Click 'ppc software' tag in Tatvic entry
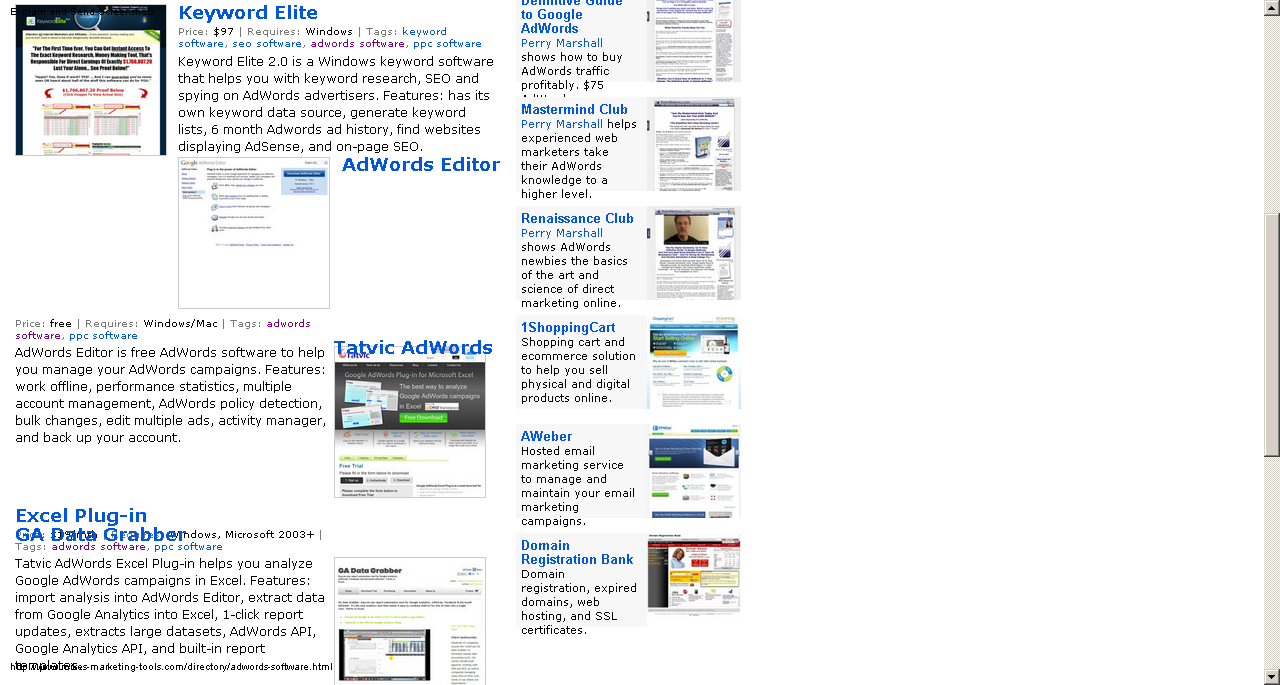Viewport: 1280px width, 685px height. [188, 547]
